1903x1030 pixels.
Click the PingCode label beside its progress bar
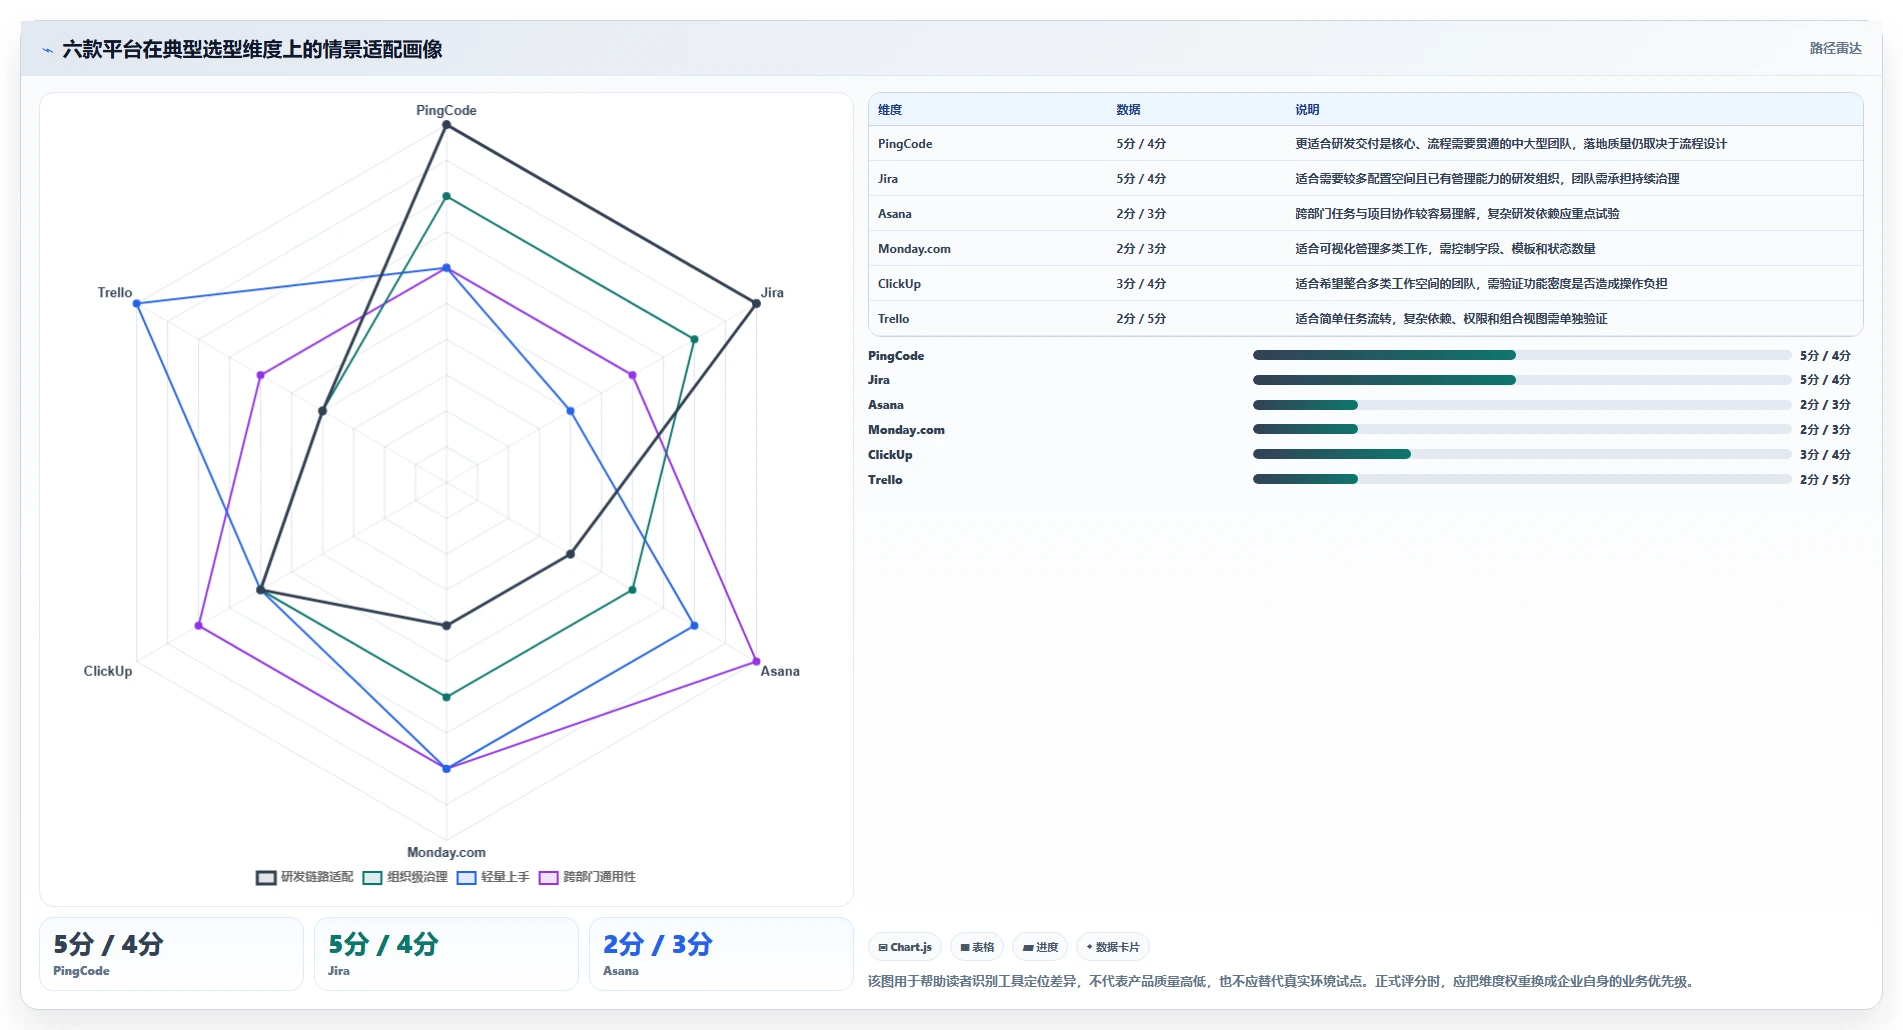tap(896, 356)
